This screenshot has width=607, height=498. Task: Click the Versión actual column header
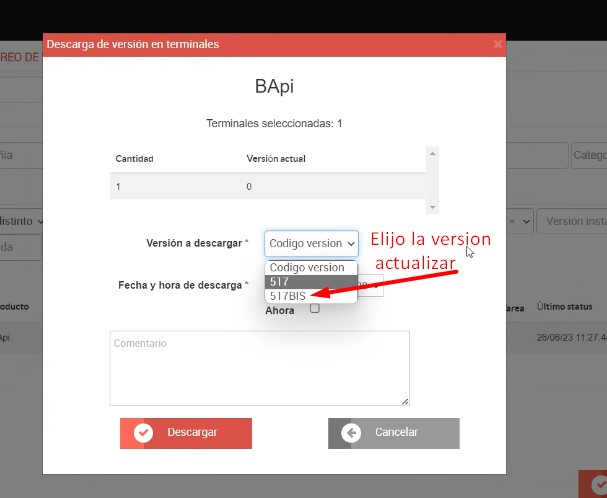tap(276, 159)
